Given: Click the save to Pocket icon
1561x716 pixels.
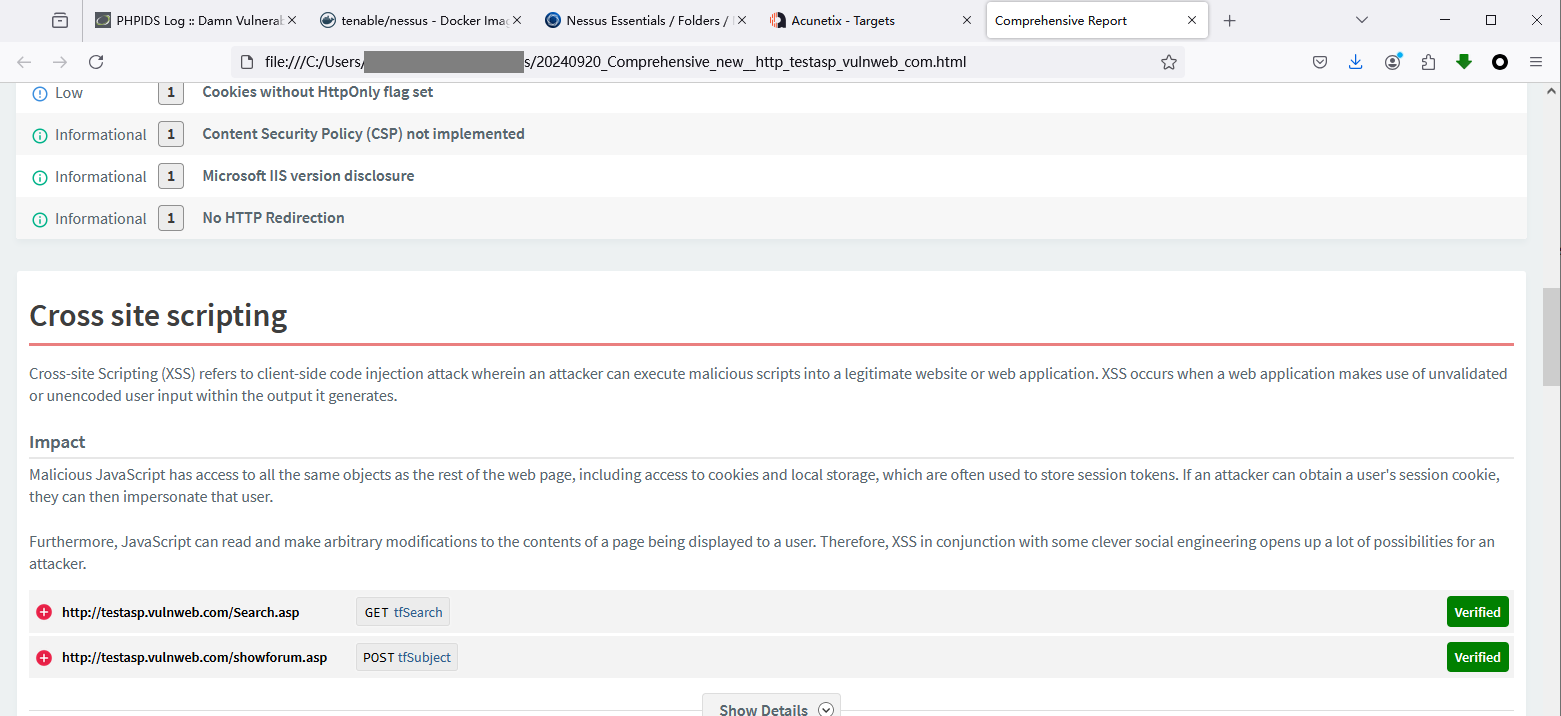Looking at the screenshot, I should [1319, 62].
